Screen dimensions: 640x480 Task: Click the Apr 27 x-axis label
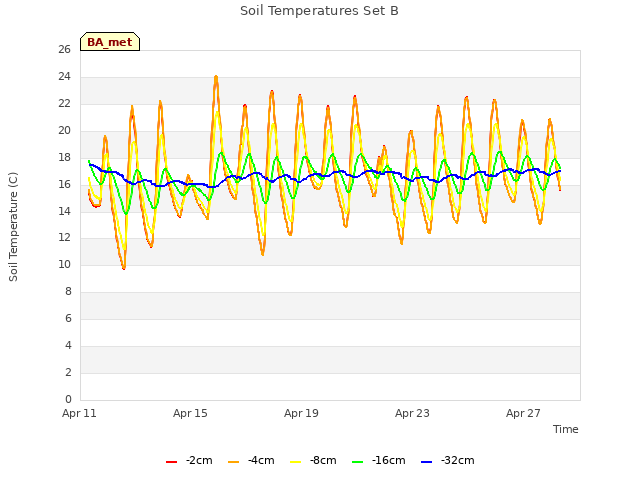[x=523, y=413]
